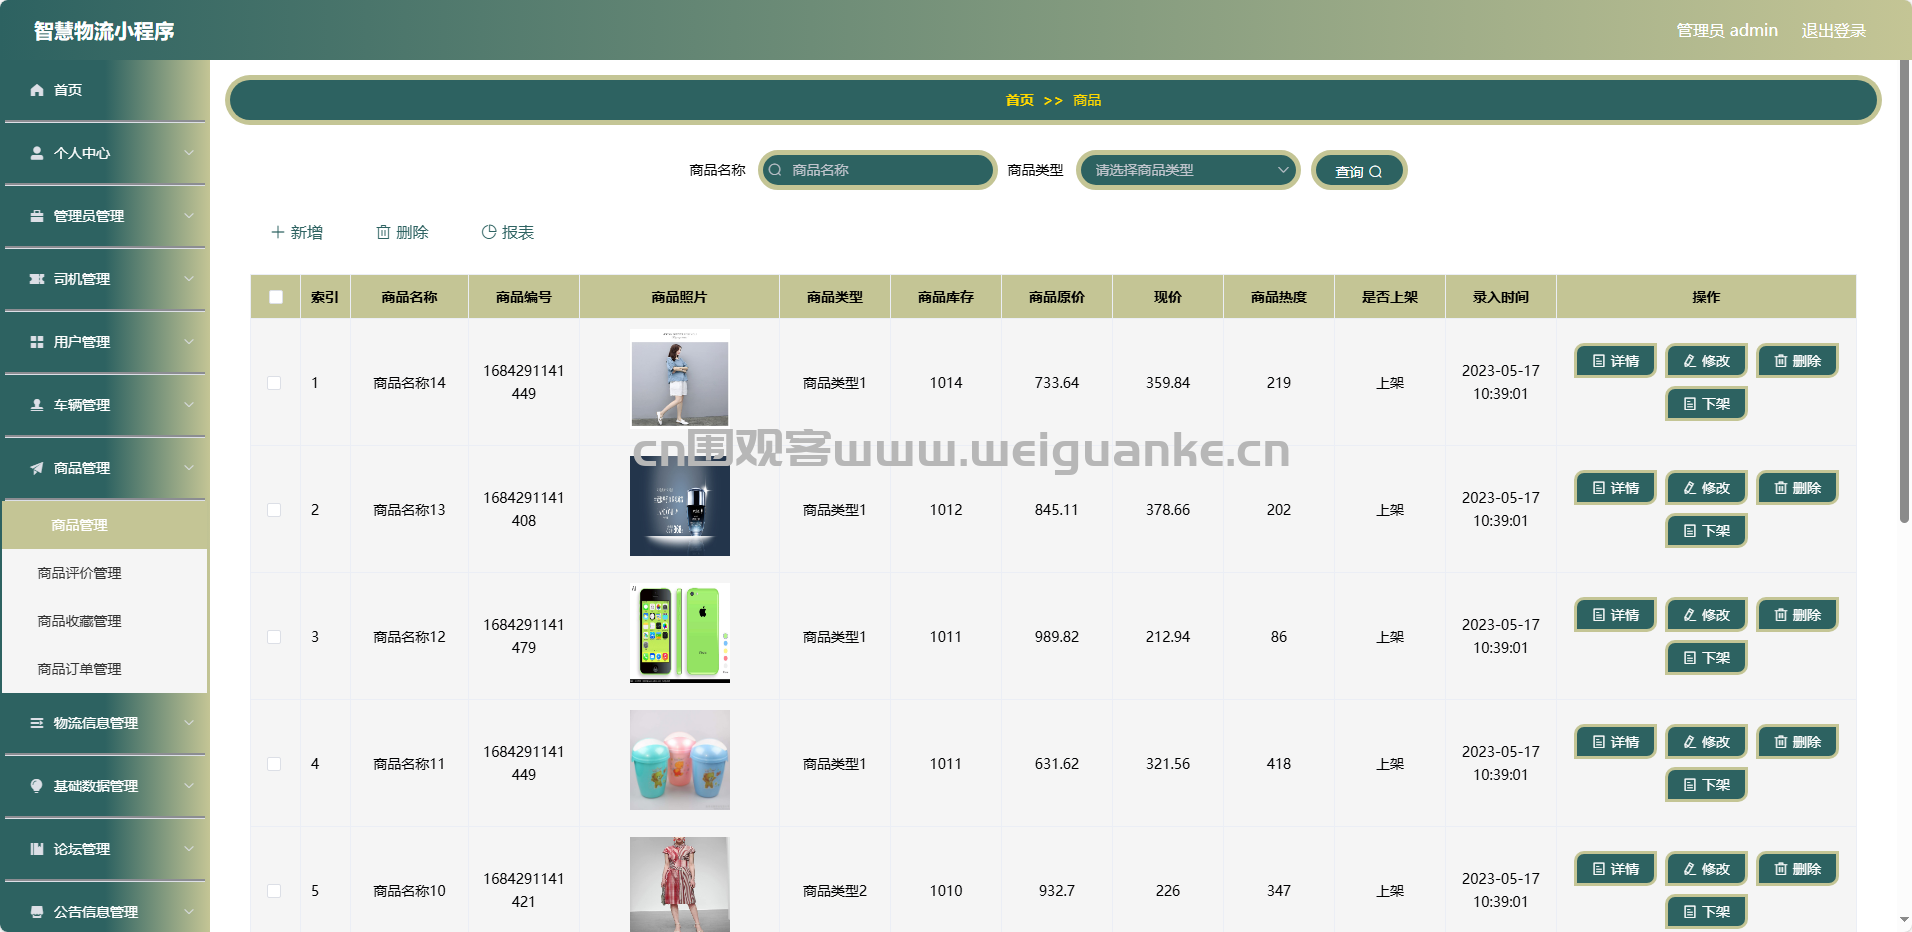Expand the 车辆管理 menu chevron
Viewport: 1912px width, 932px height.
[x=189, y=405]
